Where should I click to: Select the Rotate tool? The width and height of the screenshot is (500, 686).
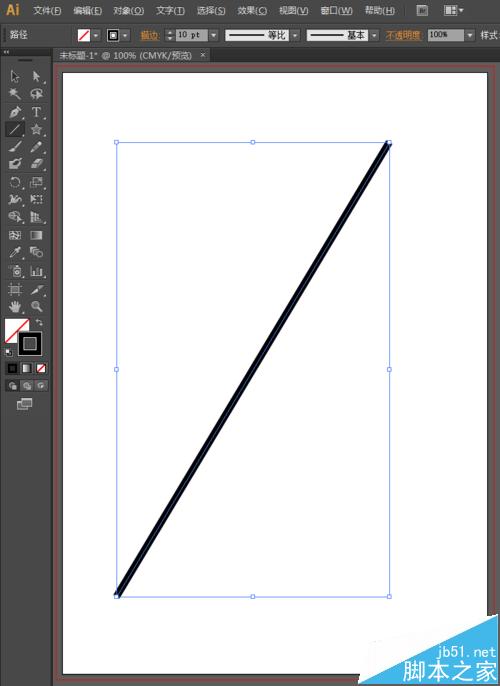[15, 182]
